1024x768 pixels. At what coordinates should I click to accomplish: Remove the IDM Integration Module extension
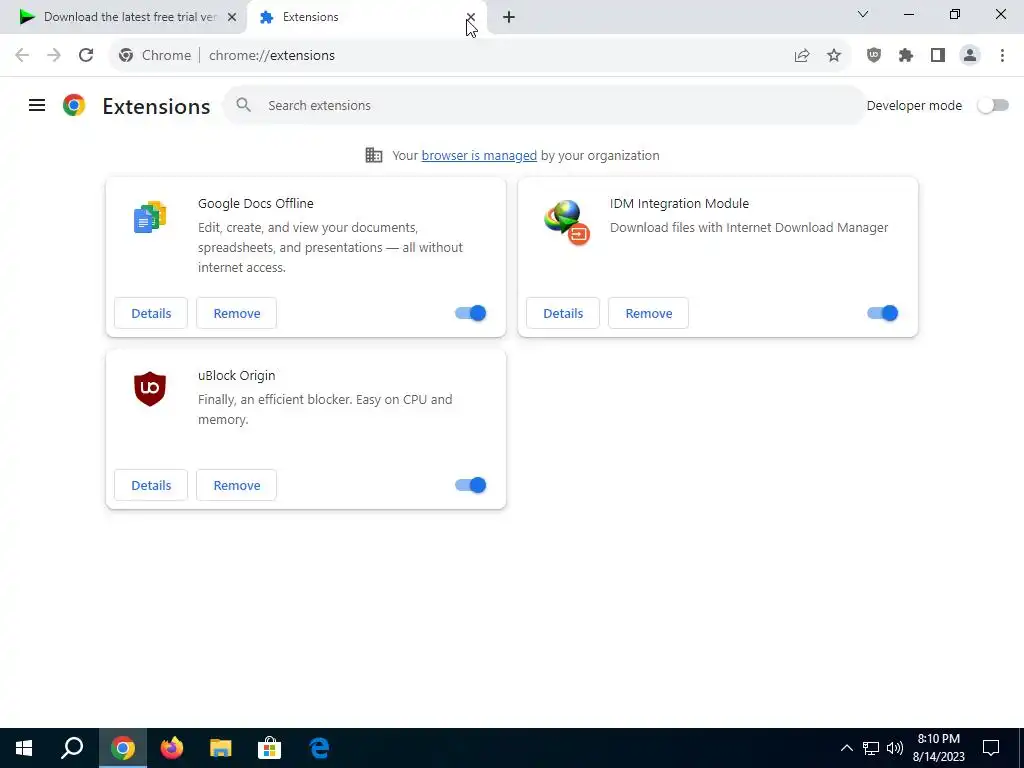click(648, 313)
